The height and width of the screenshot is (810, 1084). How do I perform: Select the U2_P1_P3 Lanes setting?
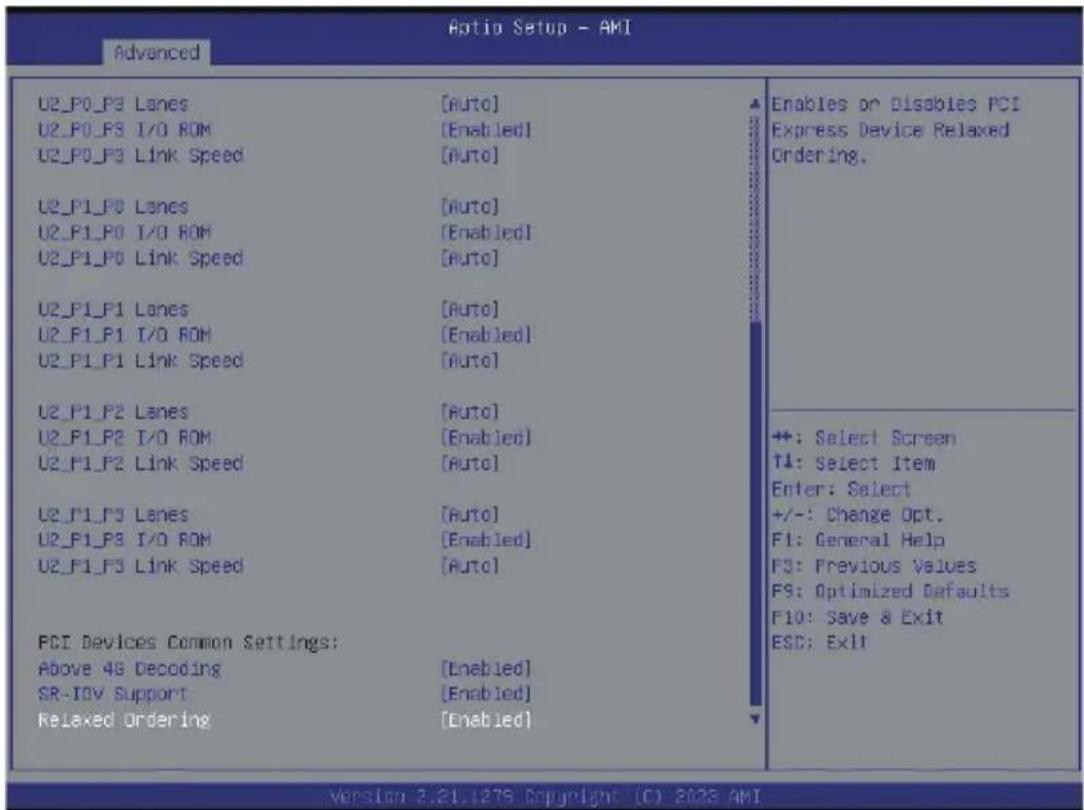113,514
